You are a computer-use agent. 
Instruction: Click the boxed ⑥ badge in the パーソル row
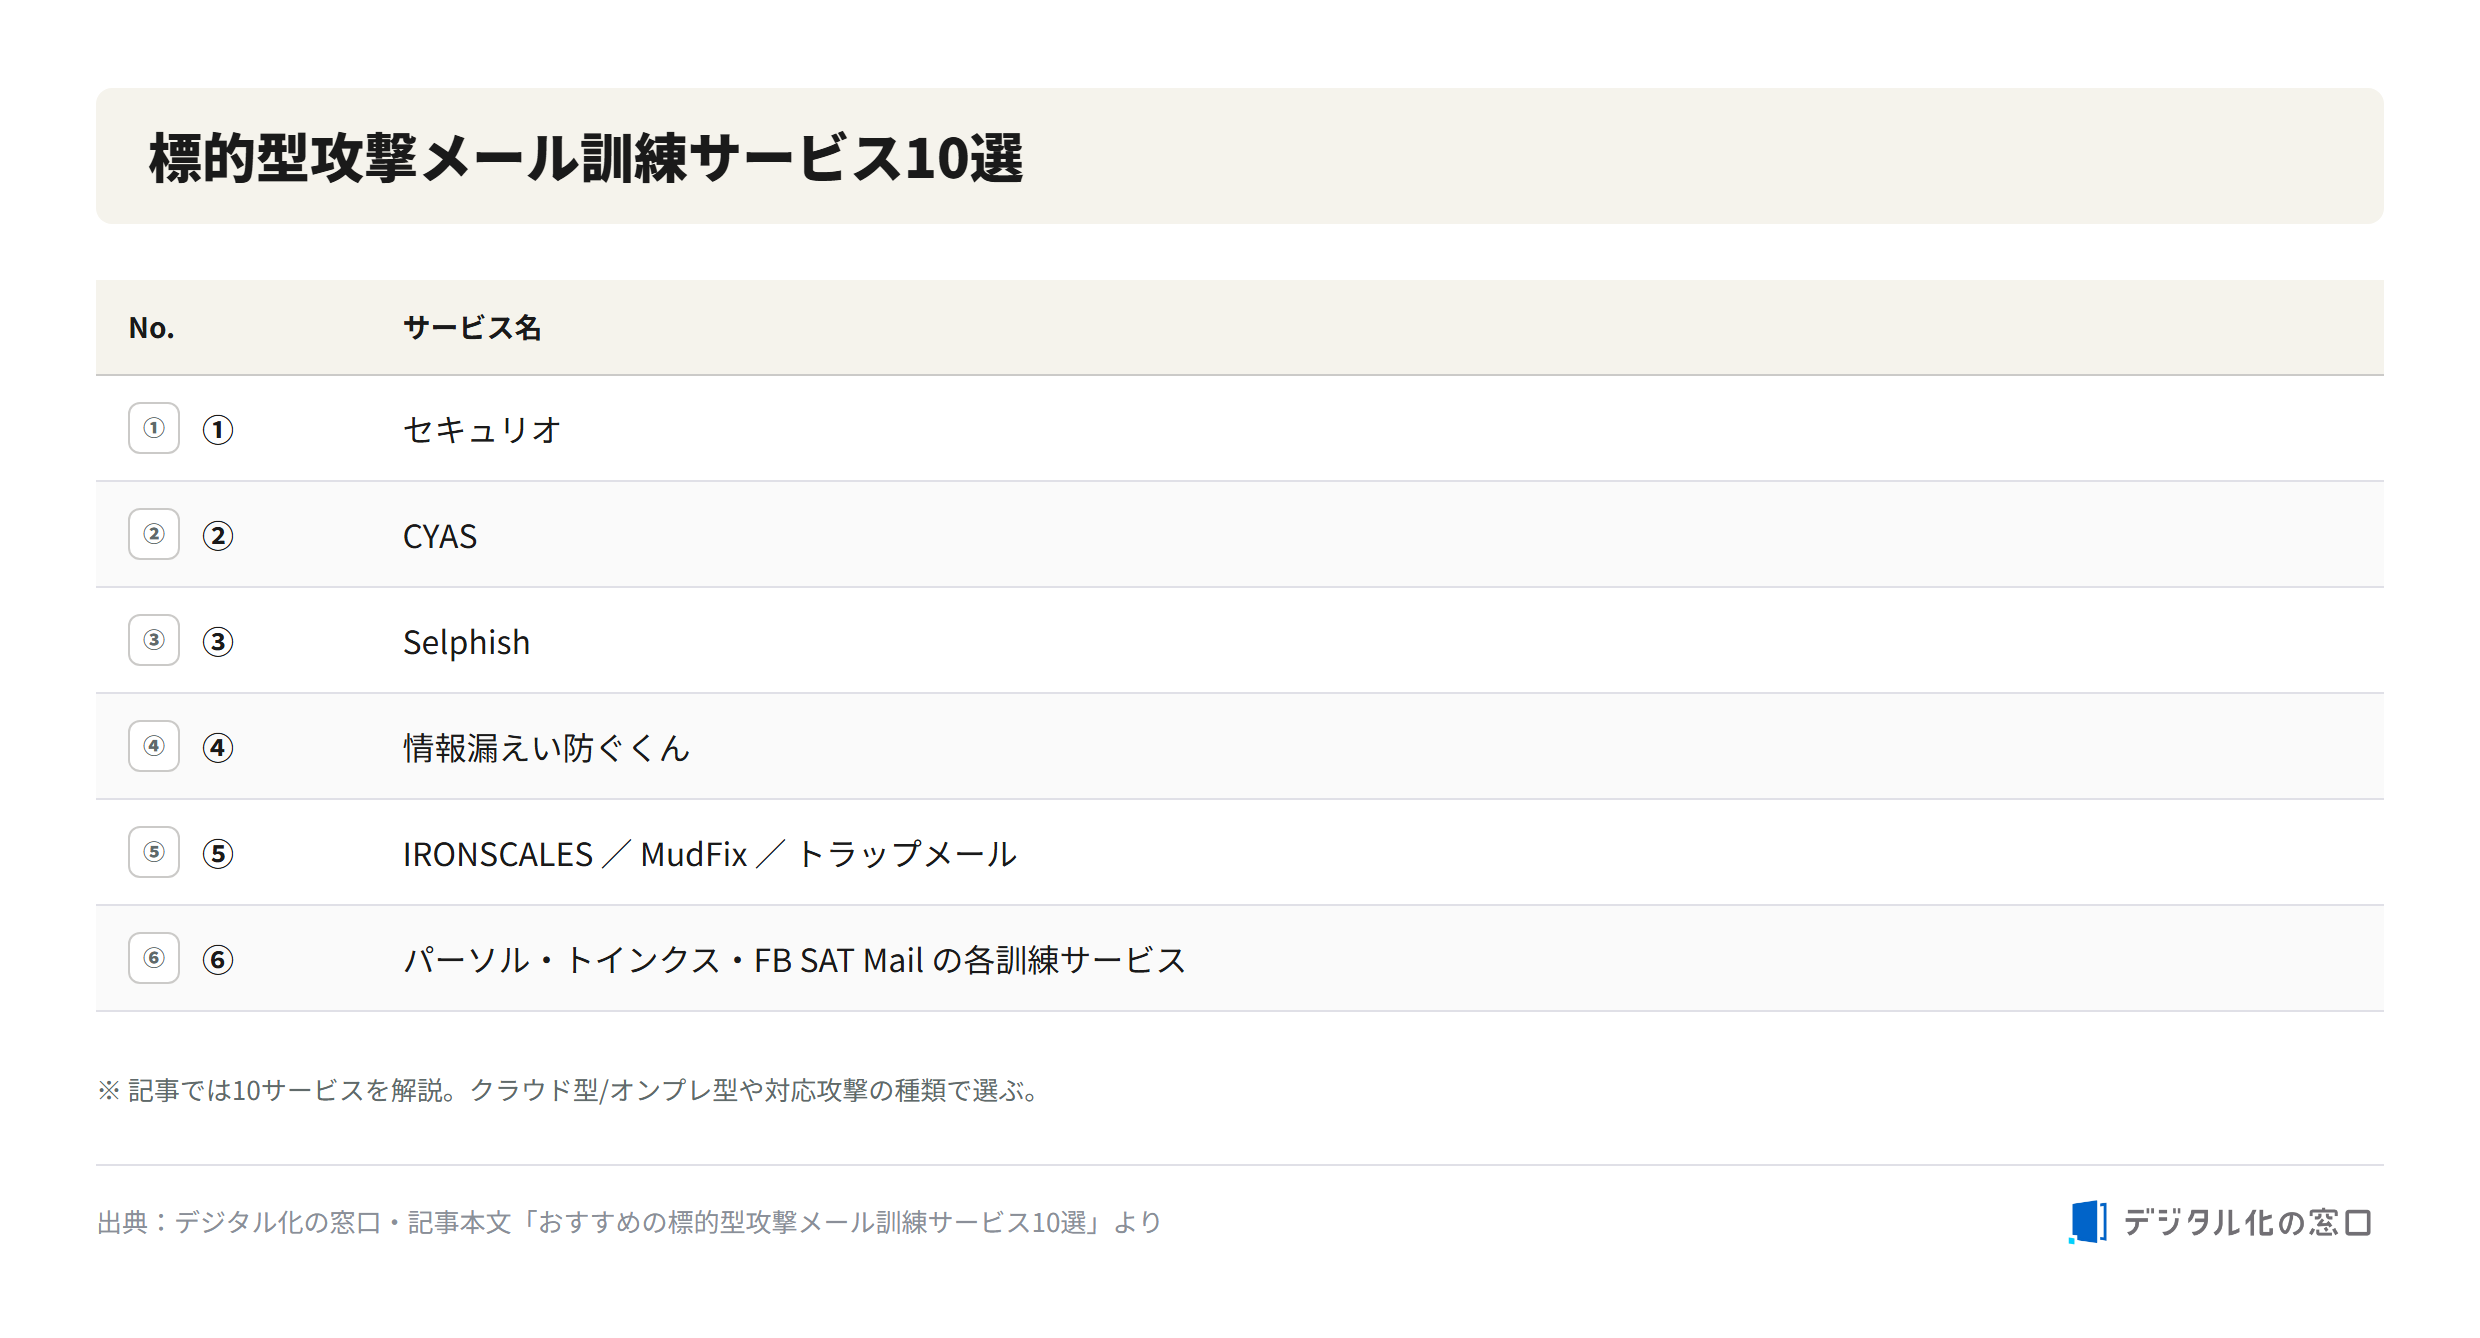[x=154, y=958]
